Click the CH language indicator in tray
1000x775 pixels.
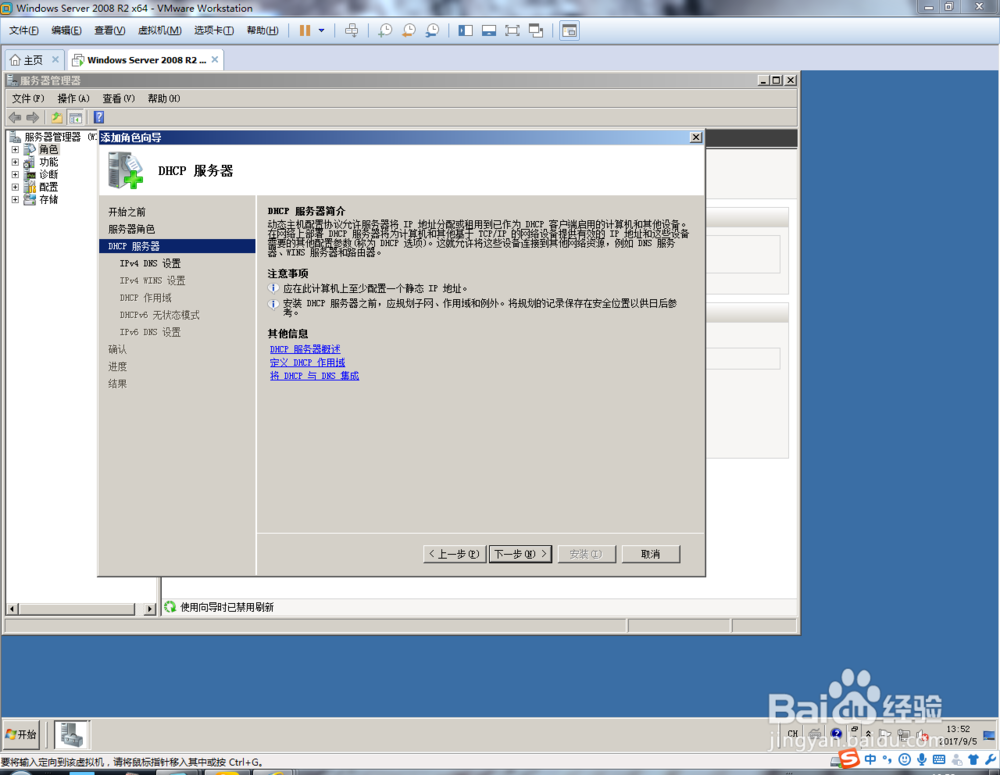point(793,734)
